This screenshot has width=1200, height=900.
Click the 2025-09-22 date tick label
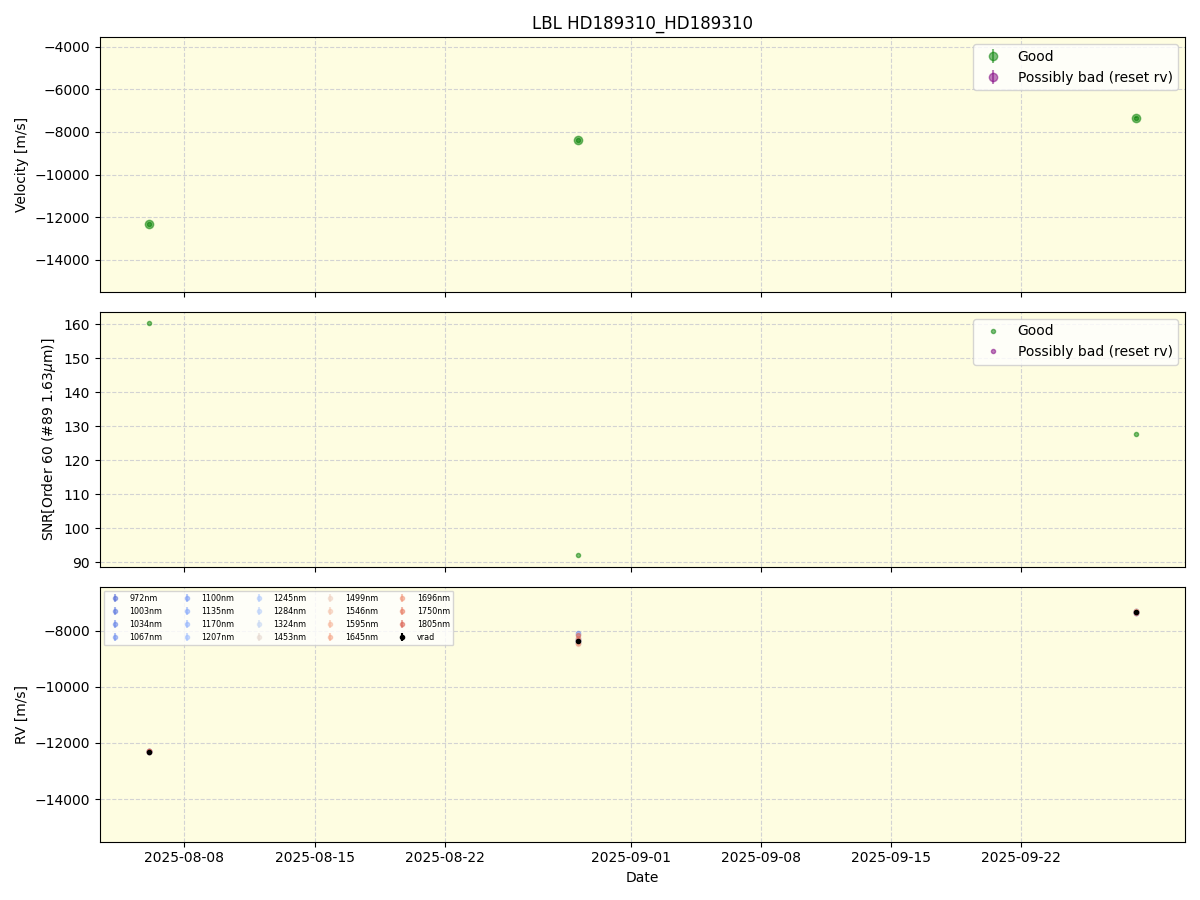coord(1021,857)
